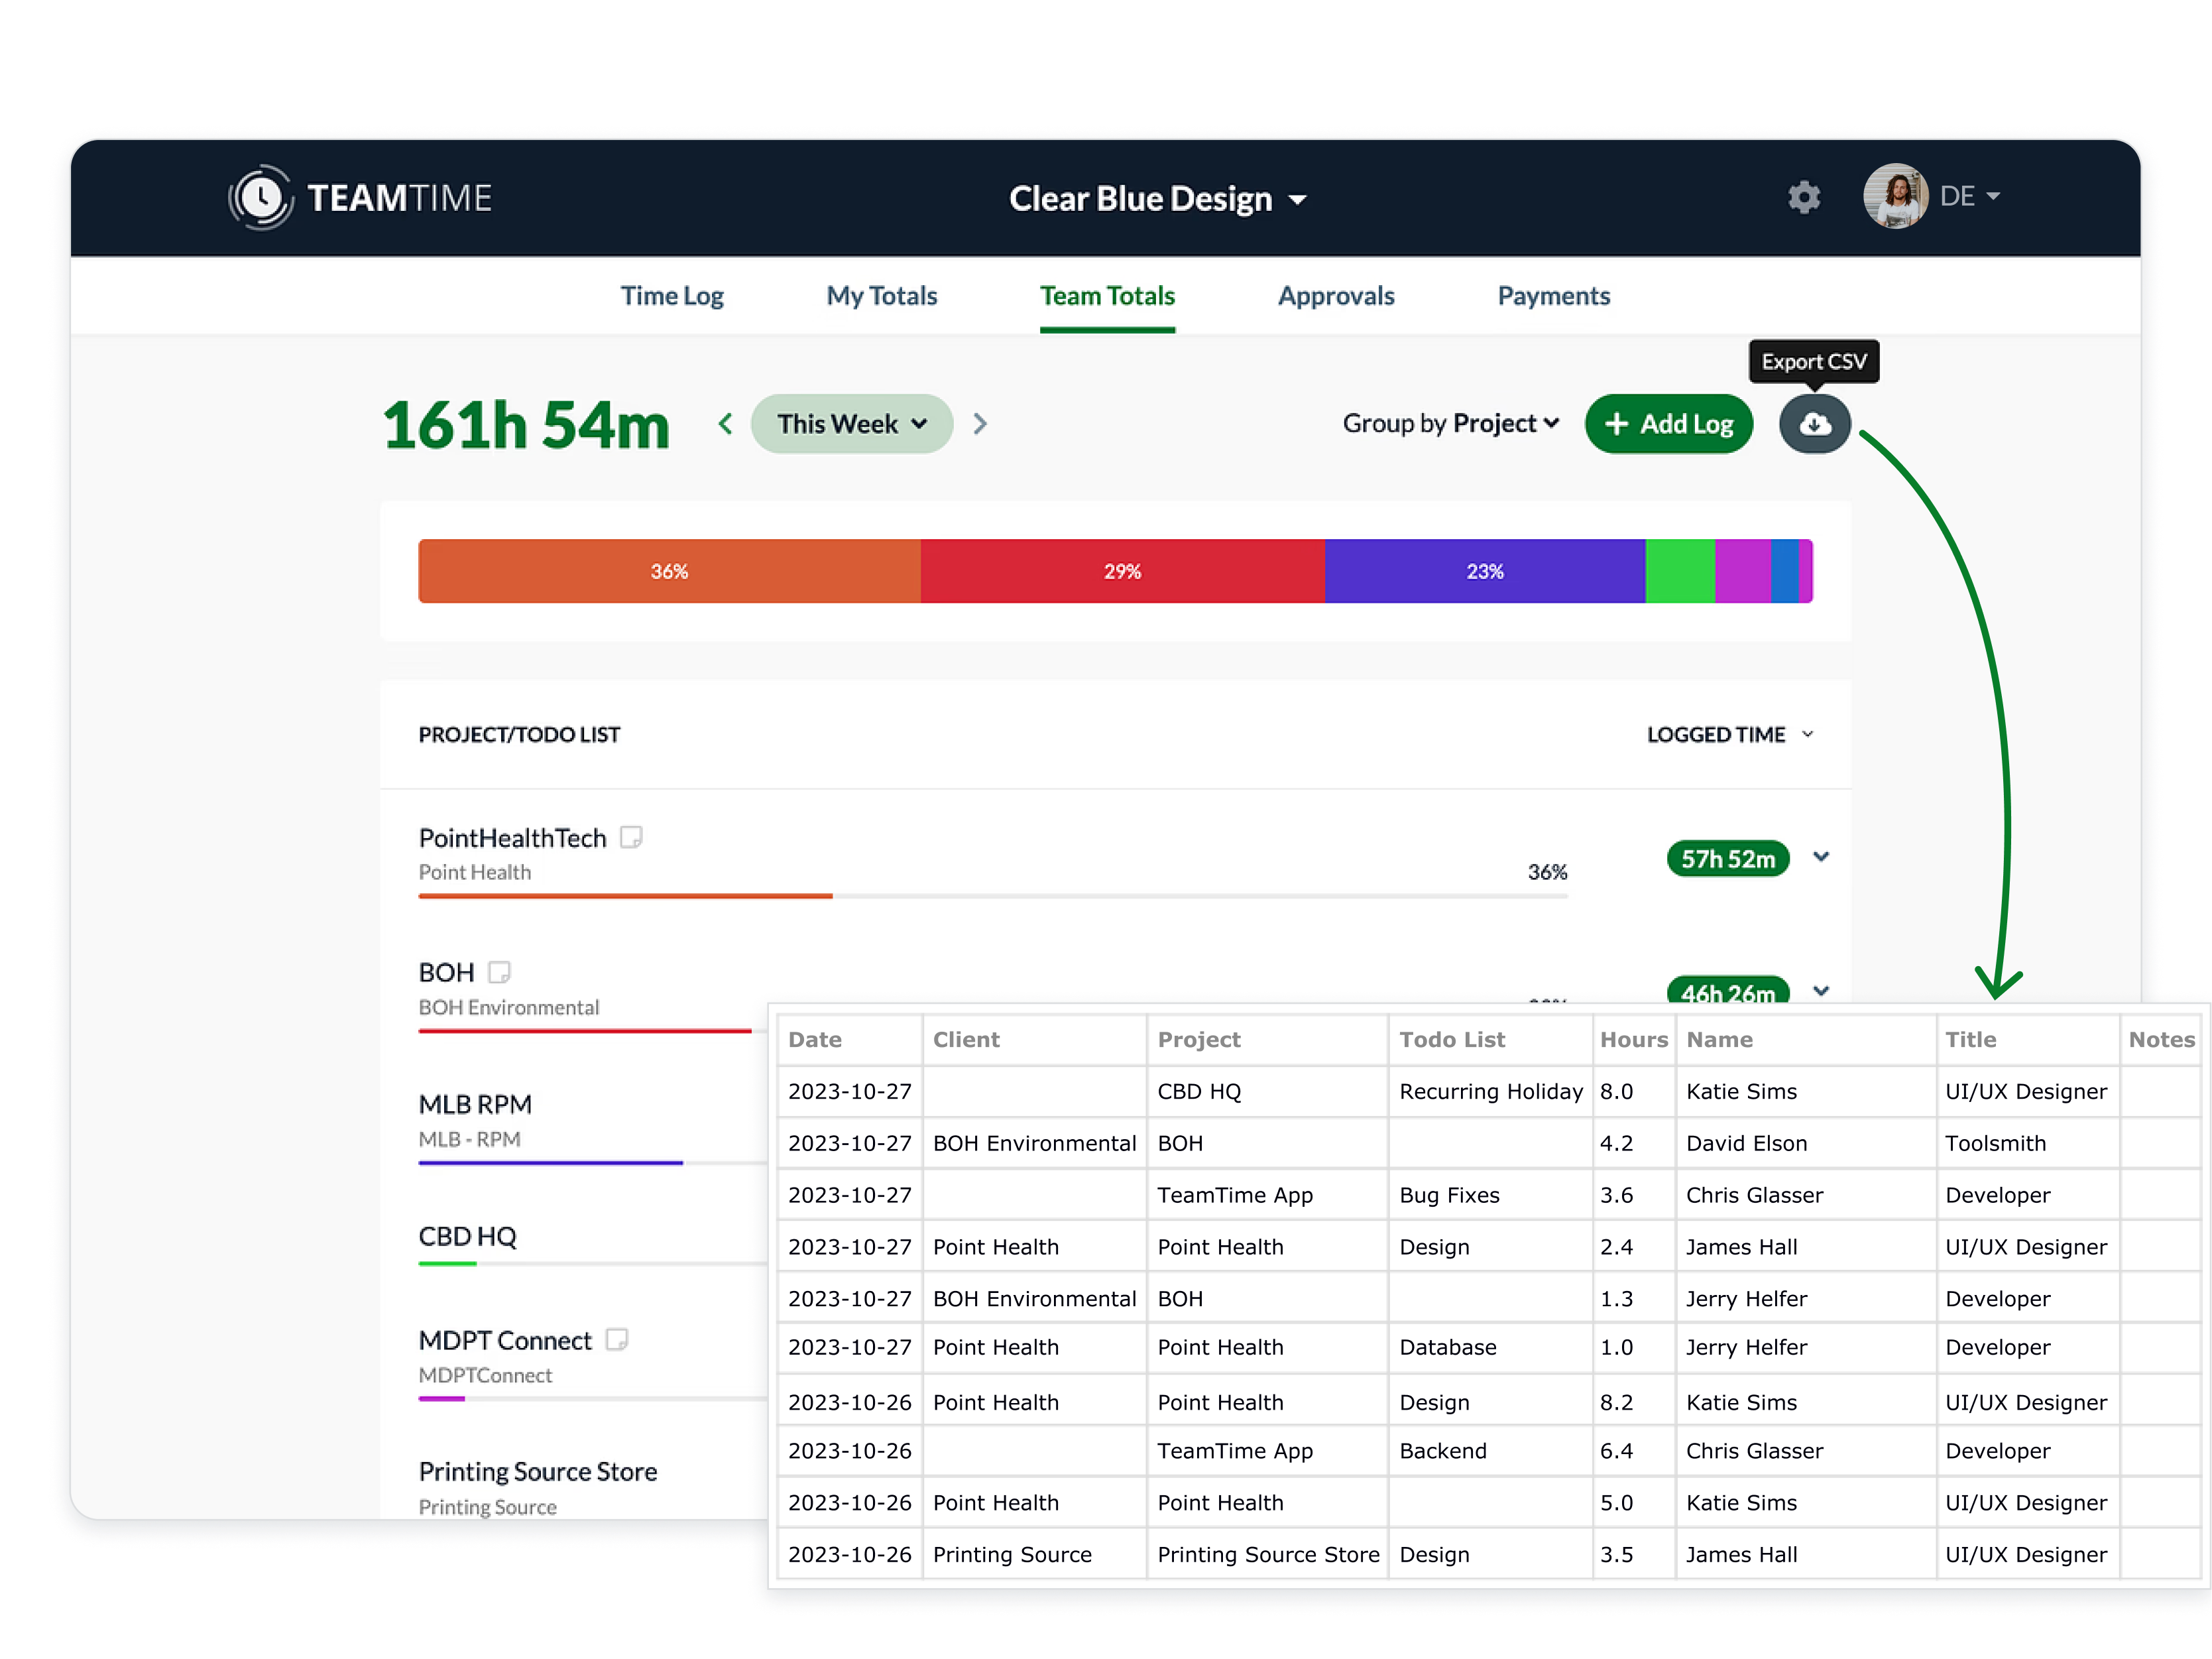Click the BOH project name
Screen dimensions: 2212x1659
[446, 973]
